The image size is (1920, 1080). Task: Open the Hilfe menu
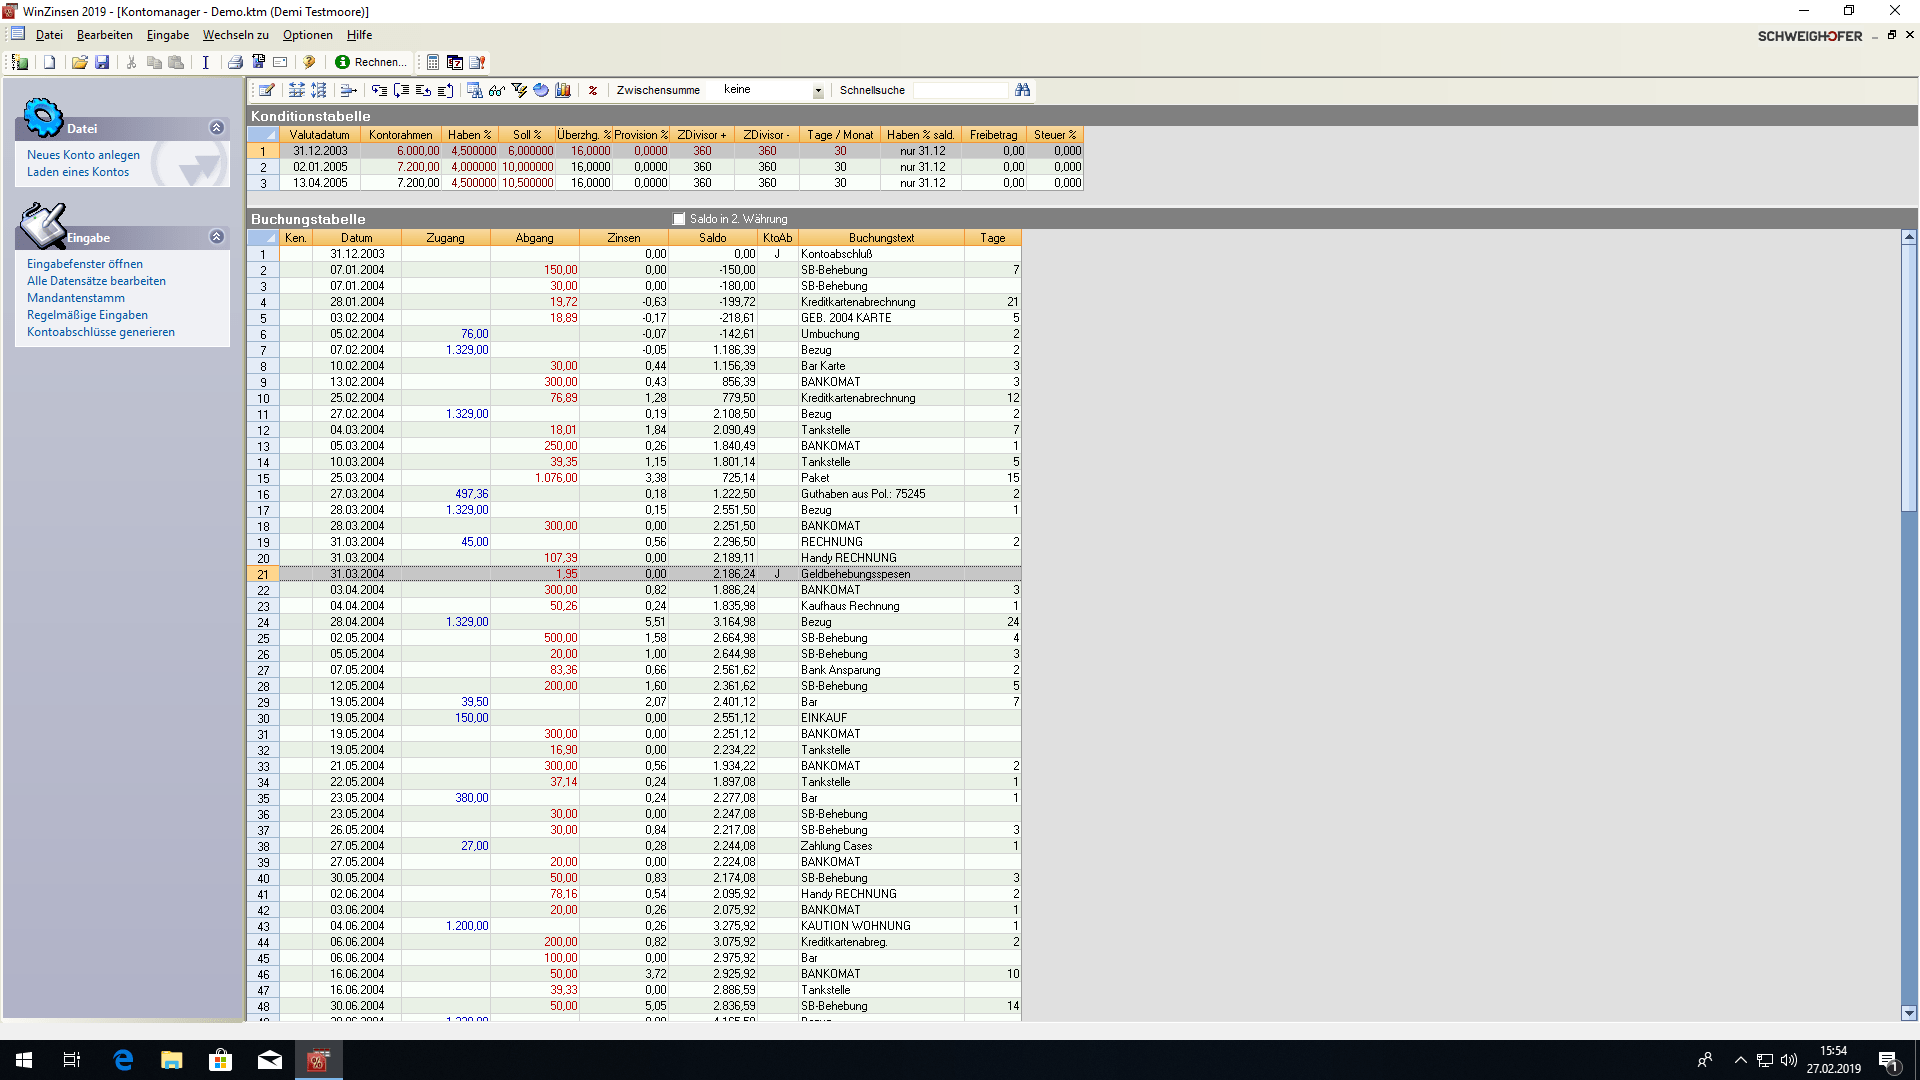click(359, 35)
